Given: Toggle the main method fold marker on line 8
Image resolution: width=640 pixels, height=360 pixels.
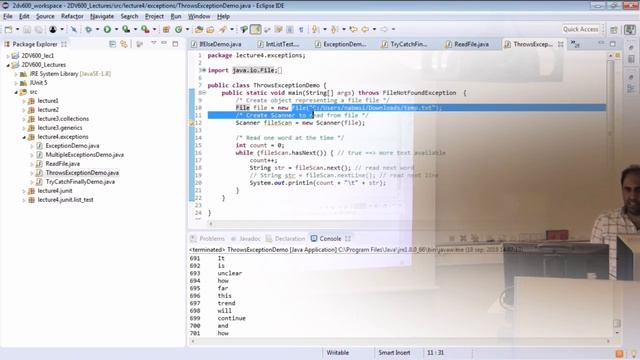Looking at the screenshot, I should click(204, 93).
